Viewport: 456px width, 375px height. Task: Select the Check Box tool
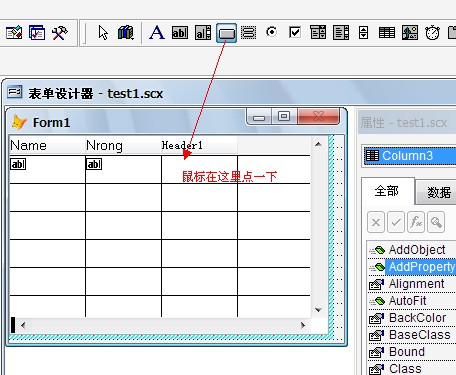click(295, 33)
